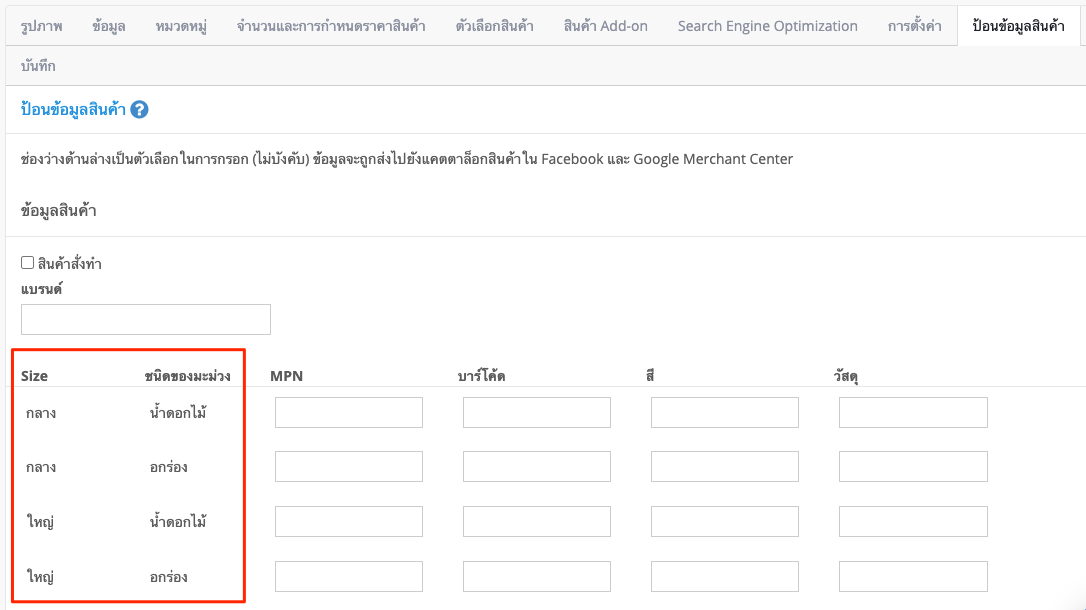Image resolution: width=1086 pixels, height=610 pixels.
Task: Click บาร์โค้ด field for กลาง น้ำดอกไม้ row
Action: click(x=537, y=412)
